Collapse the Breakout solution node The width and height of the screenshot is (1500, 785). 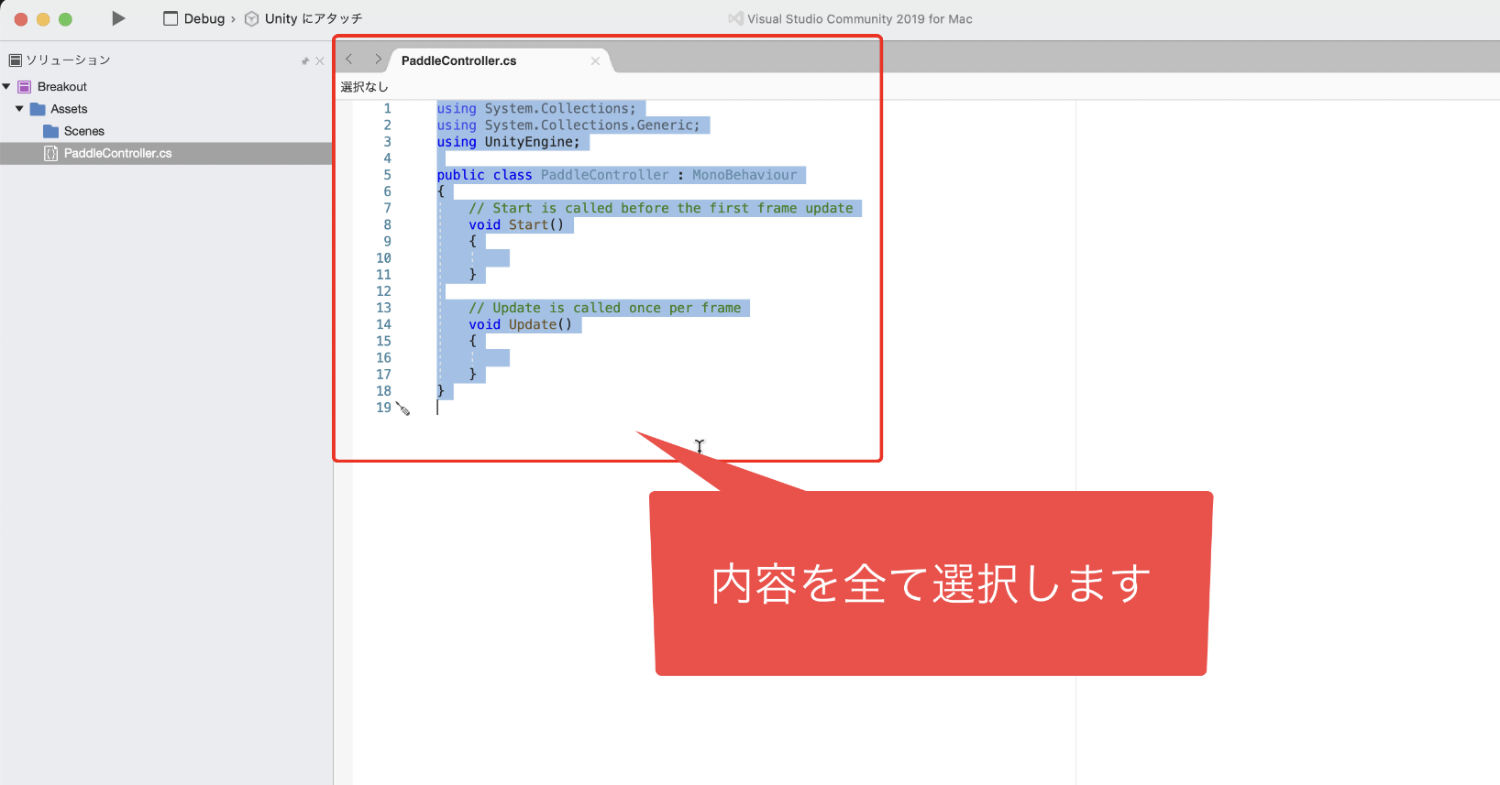(x=7, y=86)
